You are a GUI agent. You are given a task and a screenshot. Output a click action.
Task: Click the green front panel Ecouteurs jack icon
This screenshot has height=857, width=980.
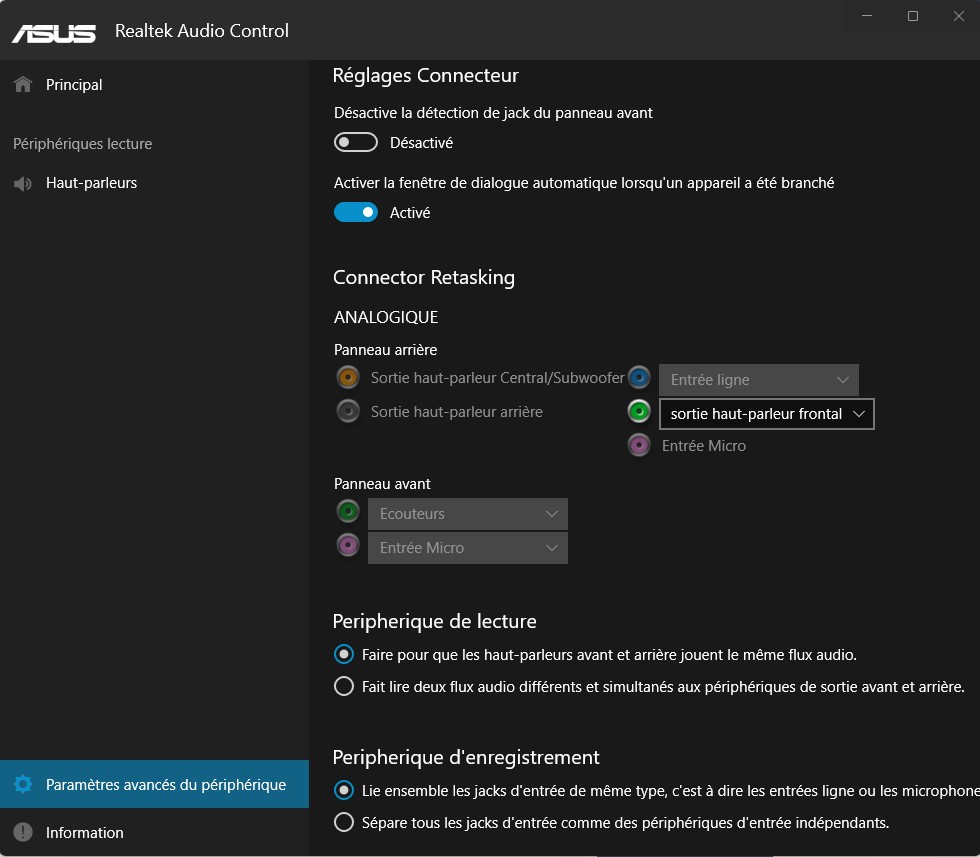coord(348,512)
